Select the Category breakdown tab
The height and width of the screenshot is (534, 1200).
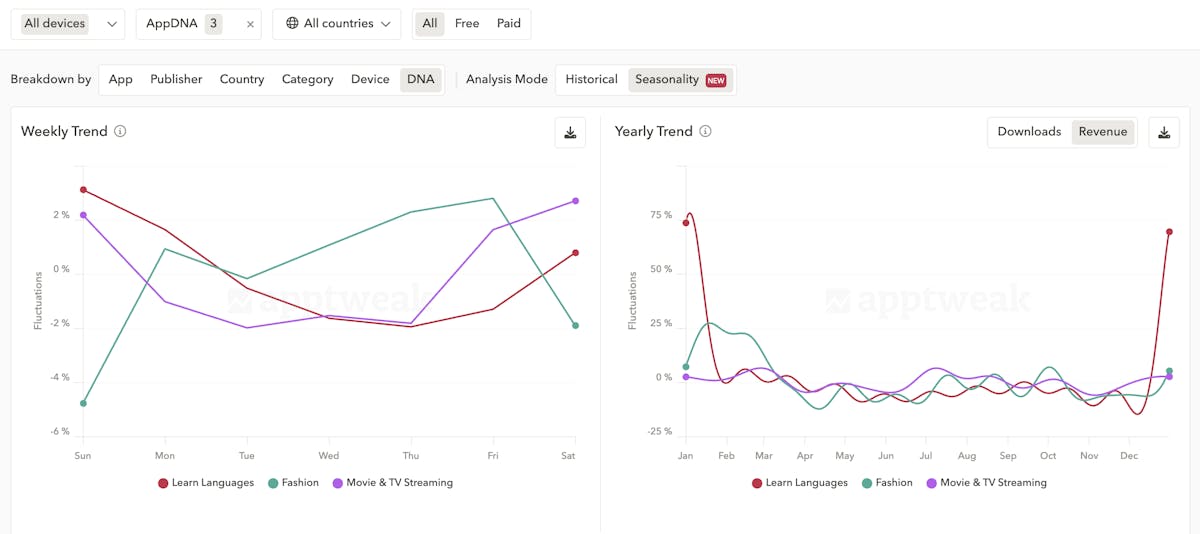click(x=307, y=79)
